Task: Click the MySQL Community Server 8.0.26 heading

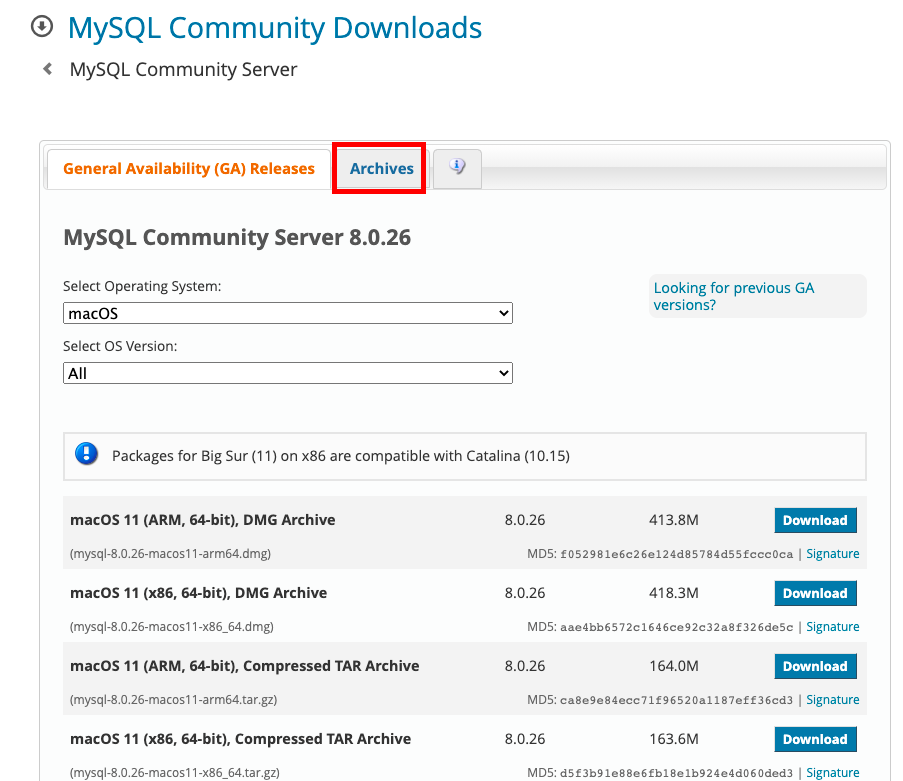Action: pyautogui.click(x=237, y=237)
